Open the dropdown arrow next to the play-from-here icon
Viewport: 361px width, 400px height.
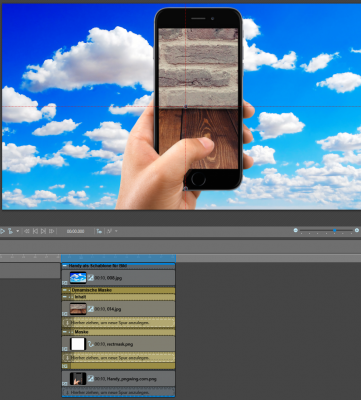[18, 231]
